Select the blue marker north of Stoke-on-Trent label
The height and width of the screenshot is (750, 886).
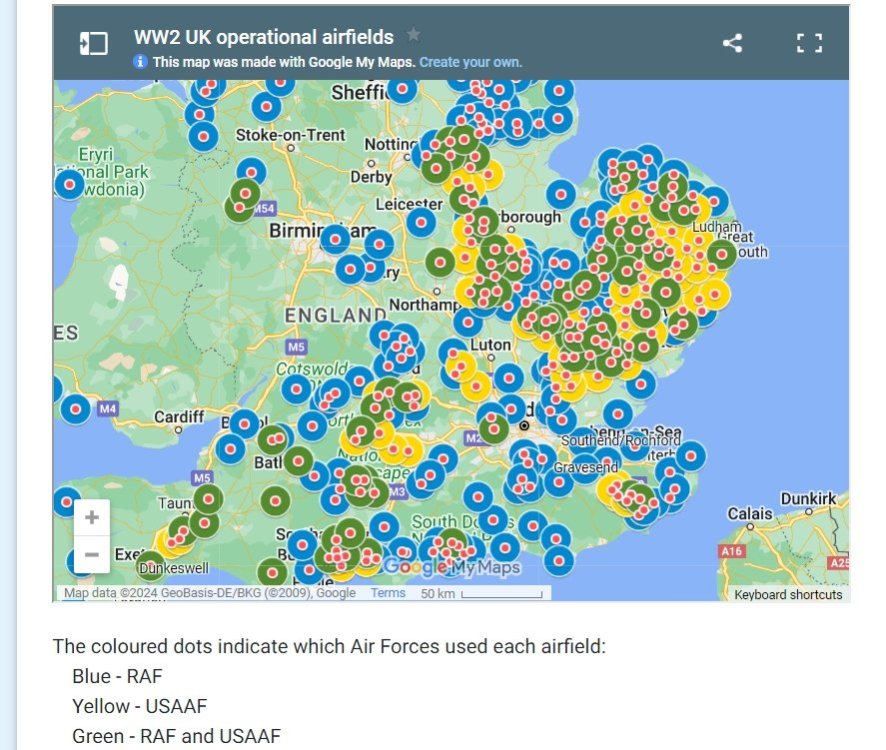(266, 106)
